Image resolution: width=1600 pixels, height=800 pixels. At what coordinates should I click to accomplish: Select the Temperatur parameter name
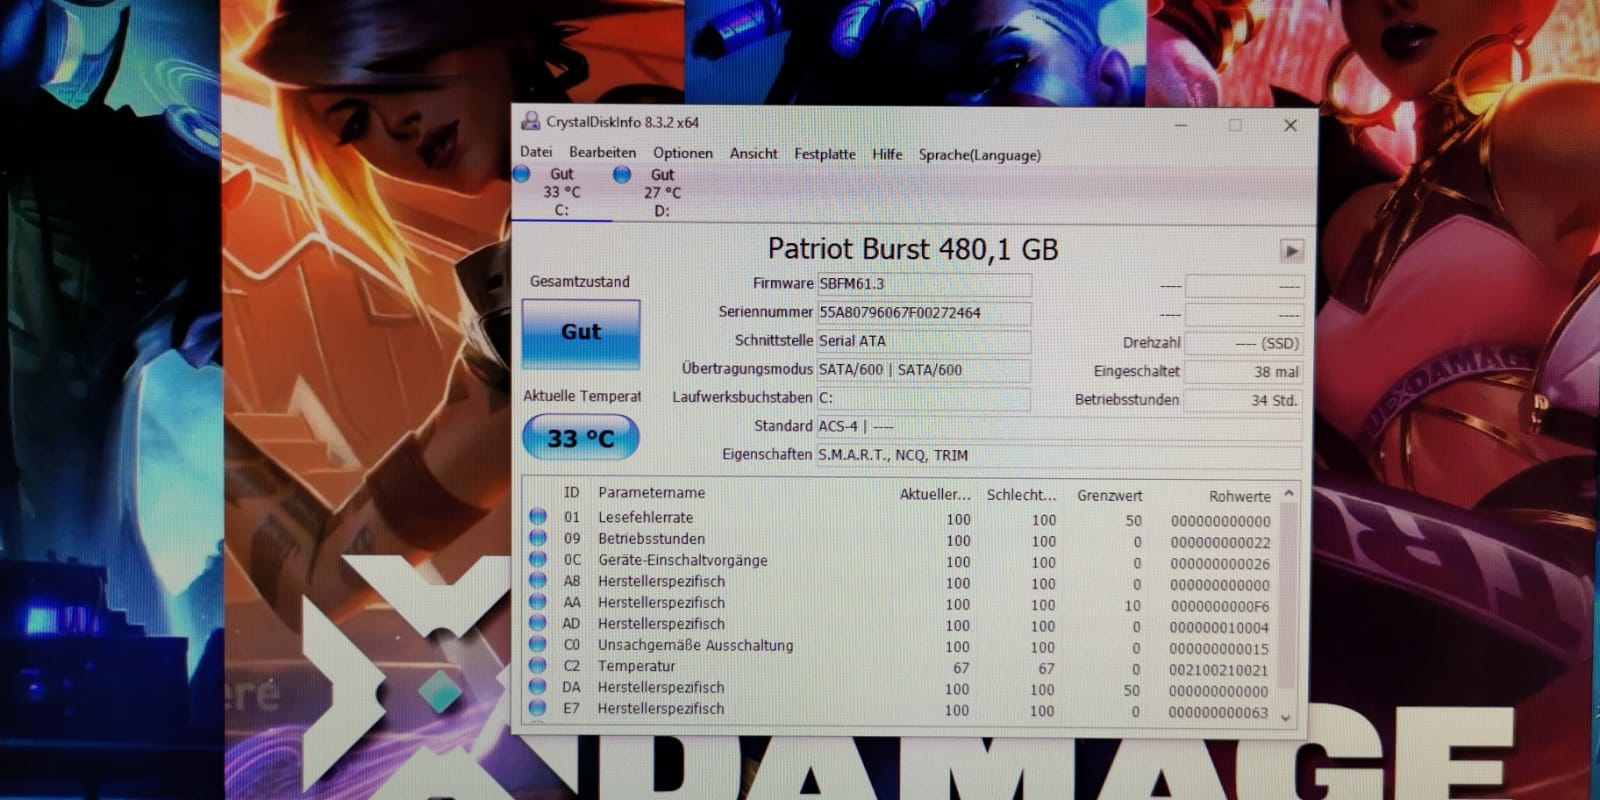(x=637, y=666)
